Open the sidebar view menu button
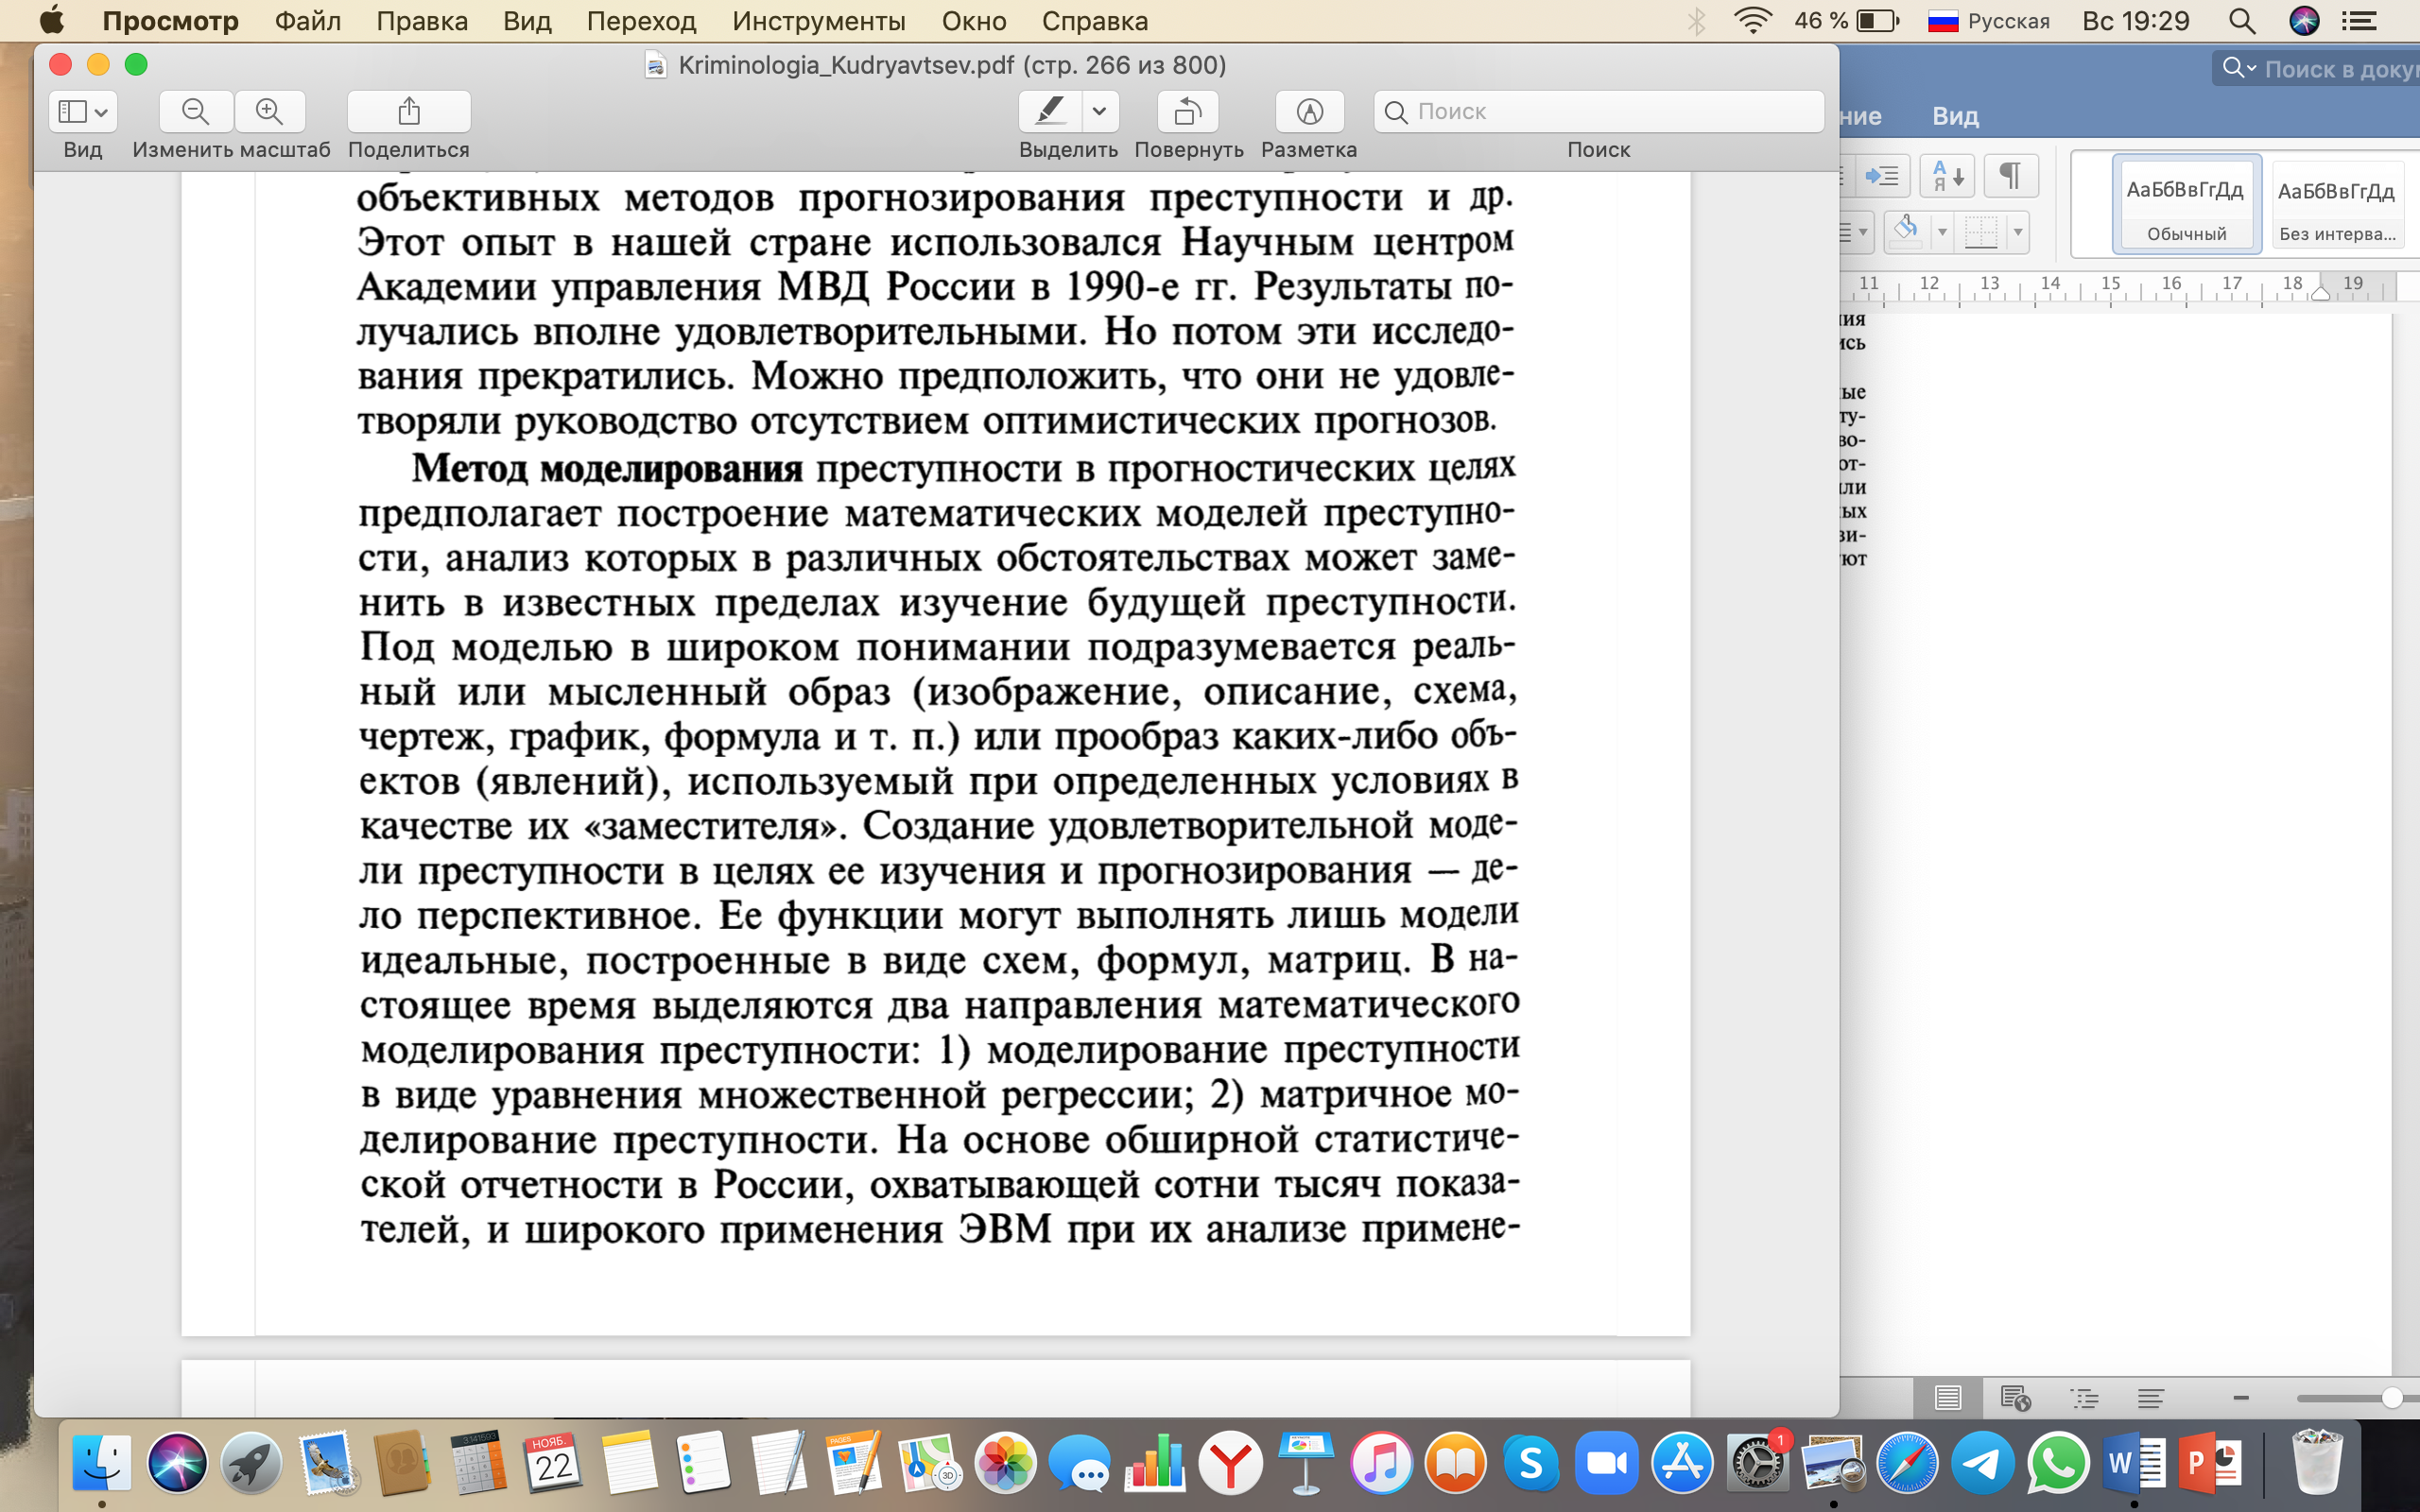 [83, 111]
